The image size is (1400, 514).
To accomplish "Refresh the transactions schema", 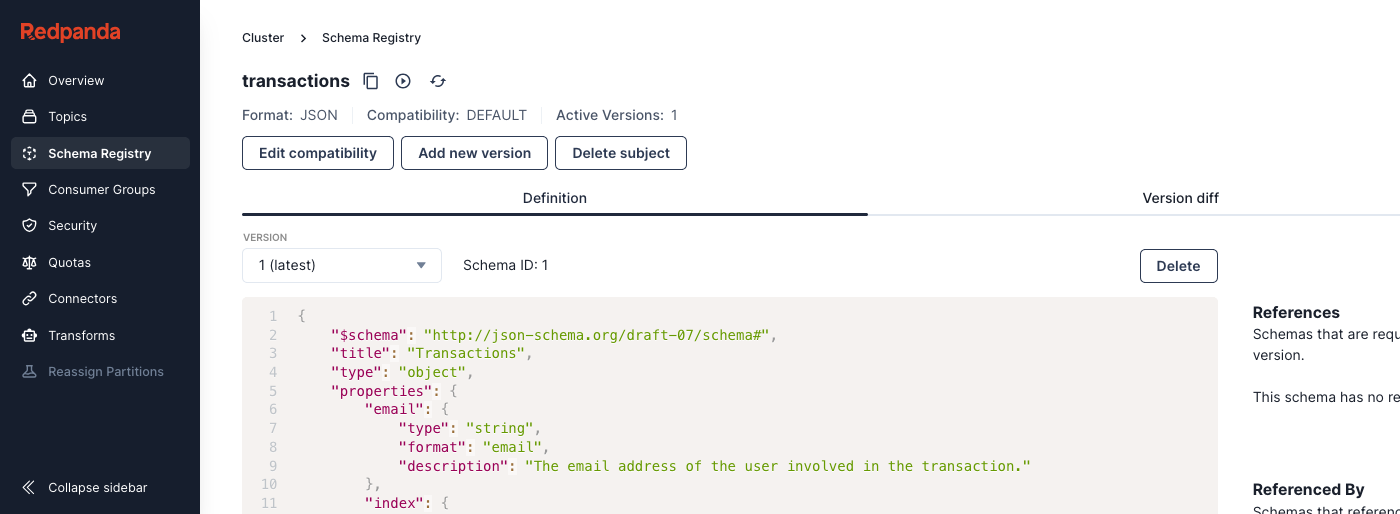I will click(x=438, y=81).
